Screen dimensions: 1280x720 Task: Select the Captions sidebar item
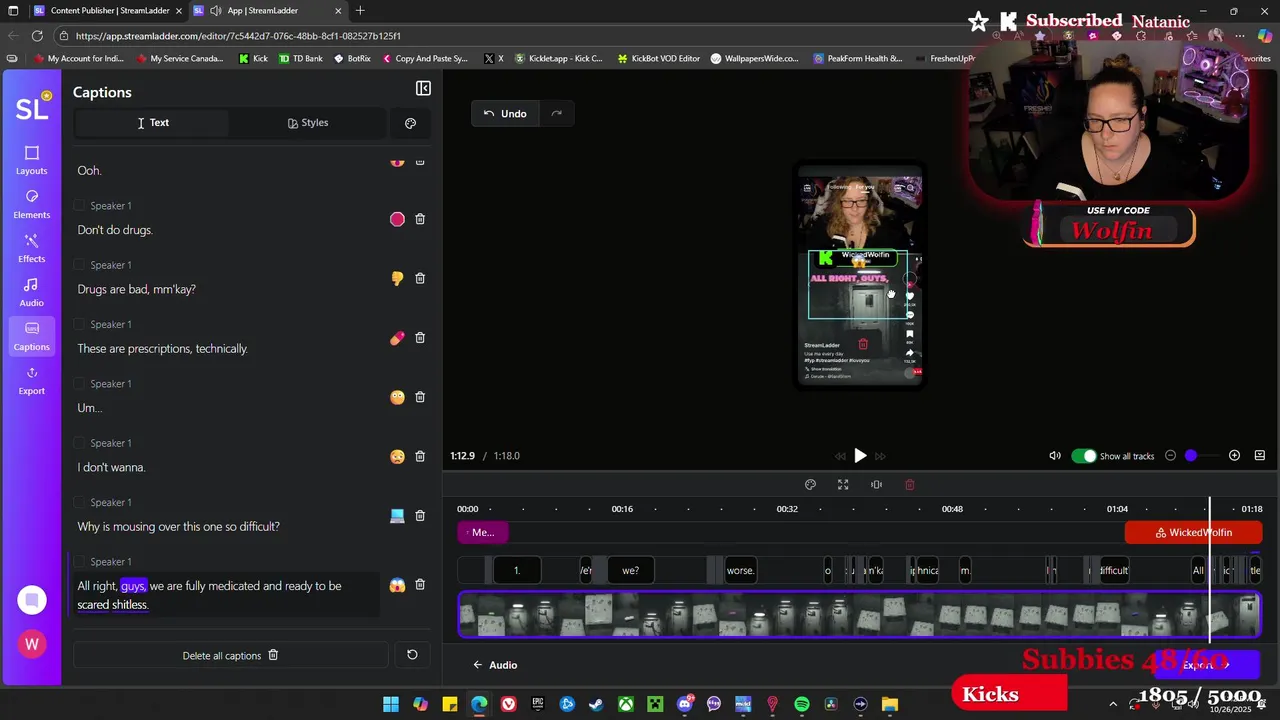[31, 336]
